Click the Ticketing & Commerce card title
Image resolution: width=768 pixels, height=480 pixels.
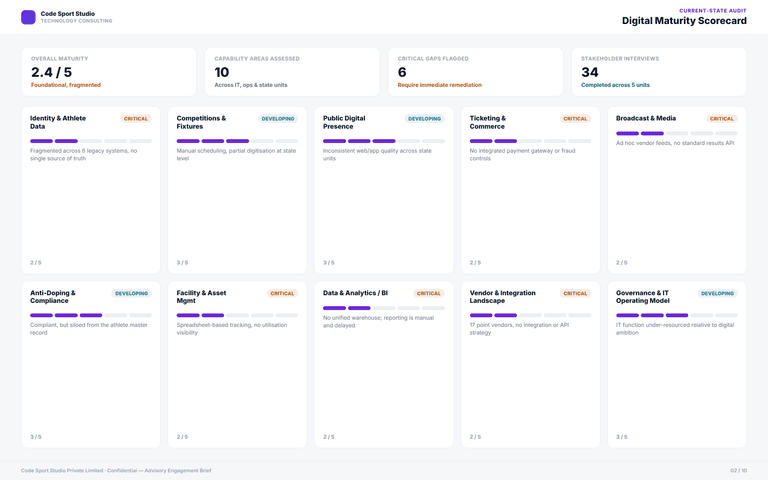[x=487, y=122]
